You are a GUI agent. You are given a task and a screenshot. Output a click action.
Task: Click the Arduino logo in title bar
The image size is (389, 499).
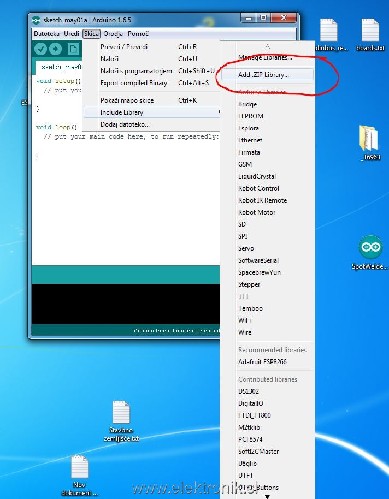[x=36, y=20]
